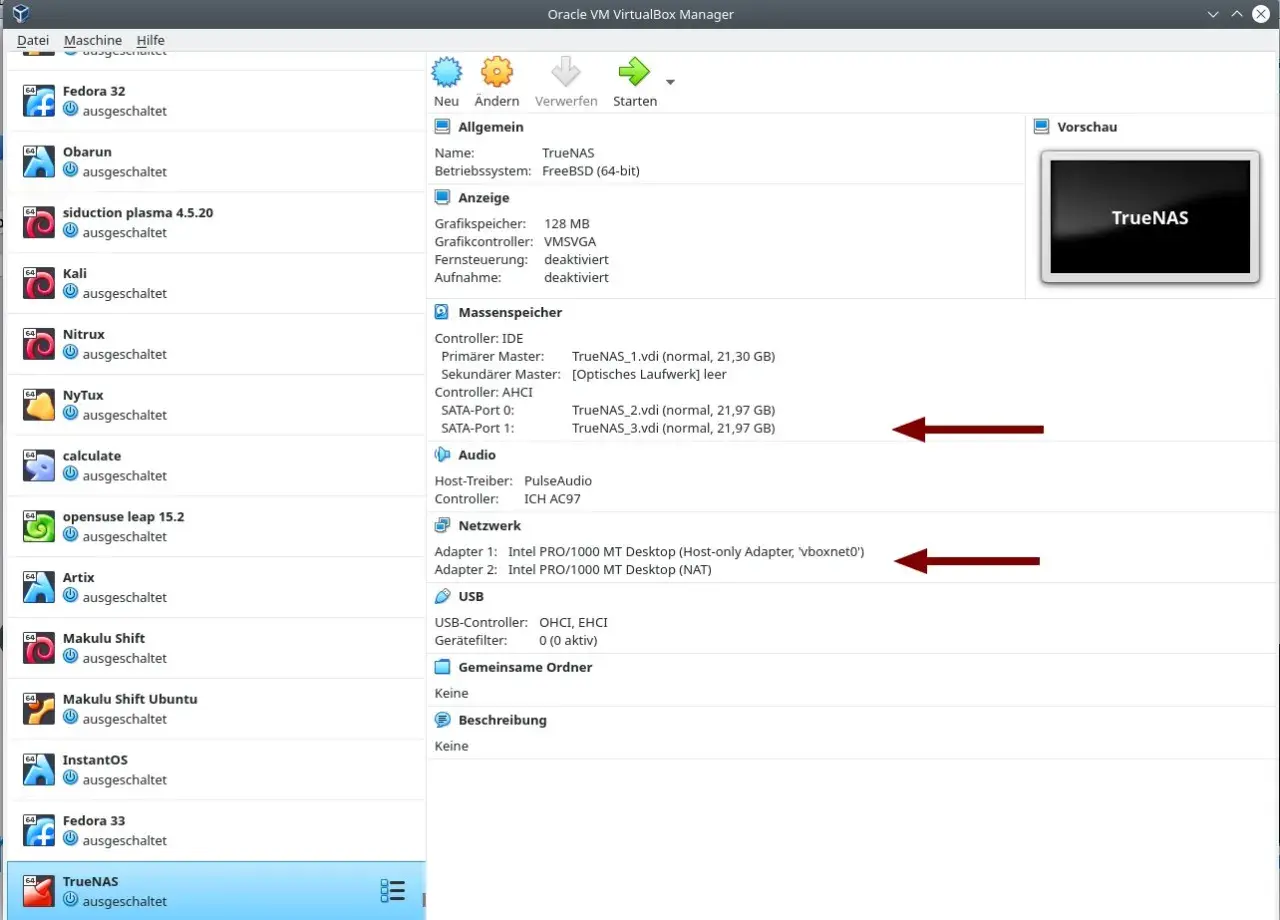
Task: Click the Neu (new VM) toolbar icon
Action: click(x=447, y=72)
